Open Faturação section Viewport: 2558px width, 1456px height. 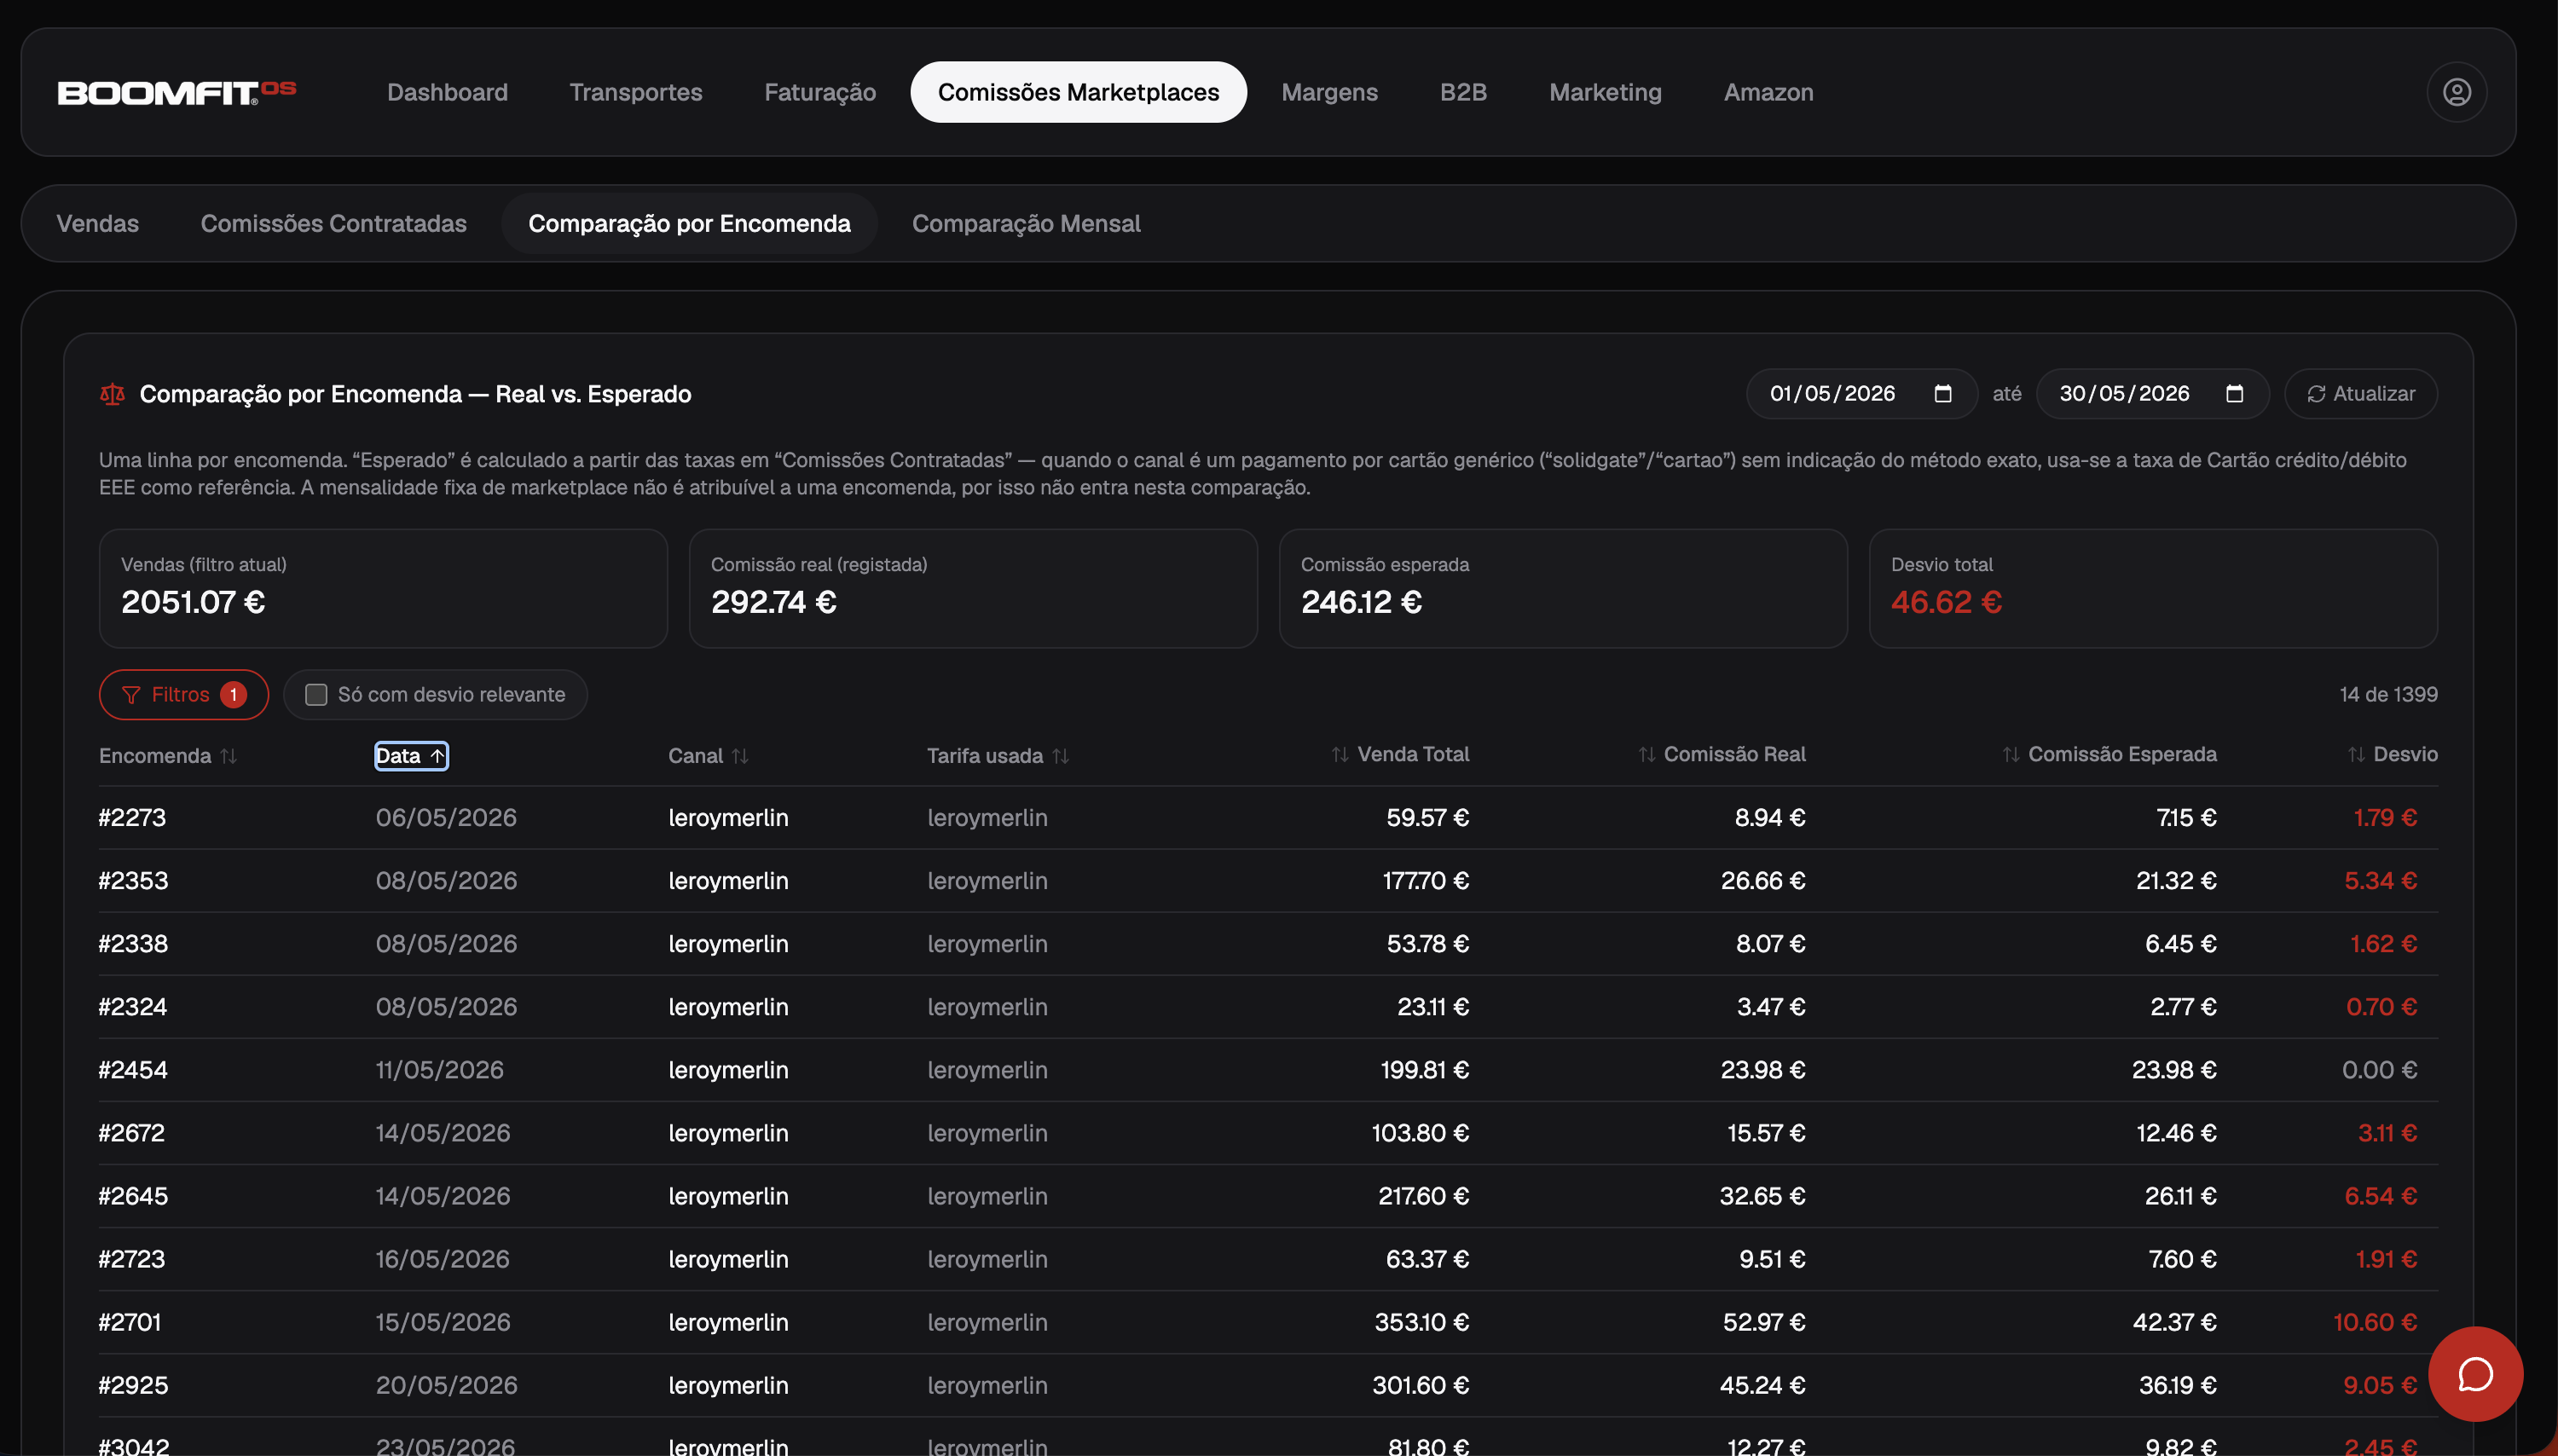tap(820, 92)
